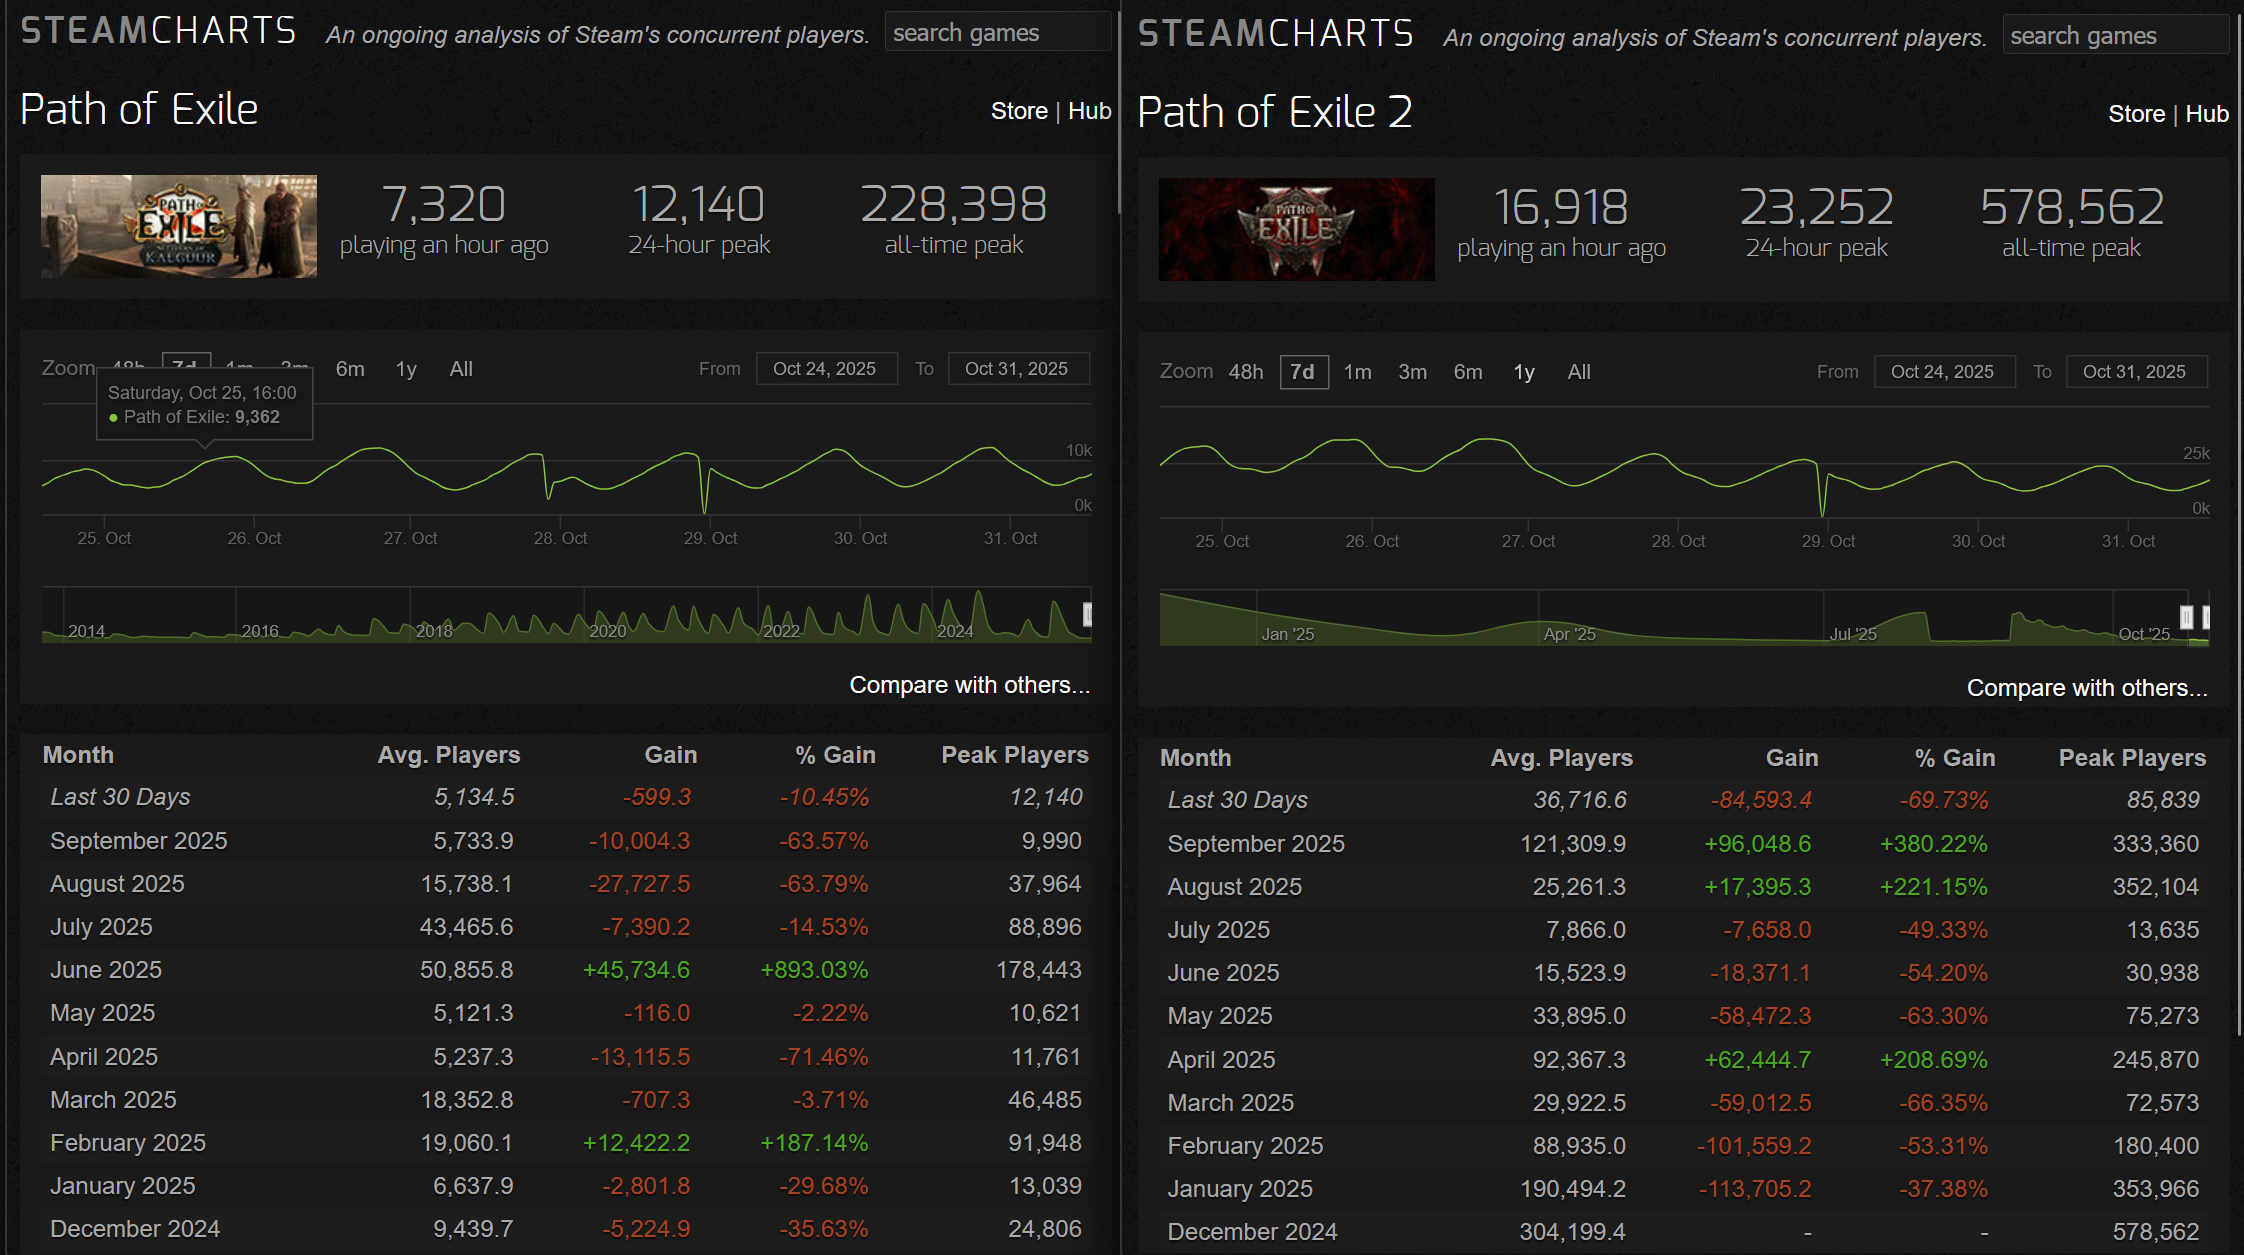Click the From date Oct 24, 2025 on right chart
Viewport: 2244px width, 1255px height.
pyautogui.click(x=1942, y=372)
